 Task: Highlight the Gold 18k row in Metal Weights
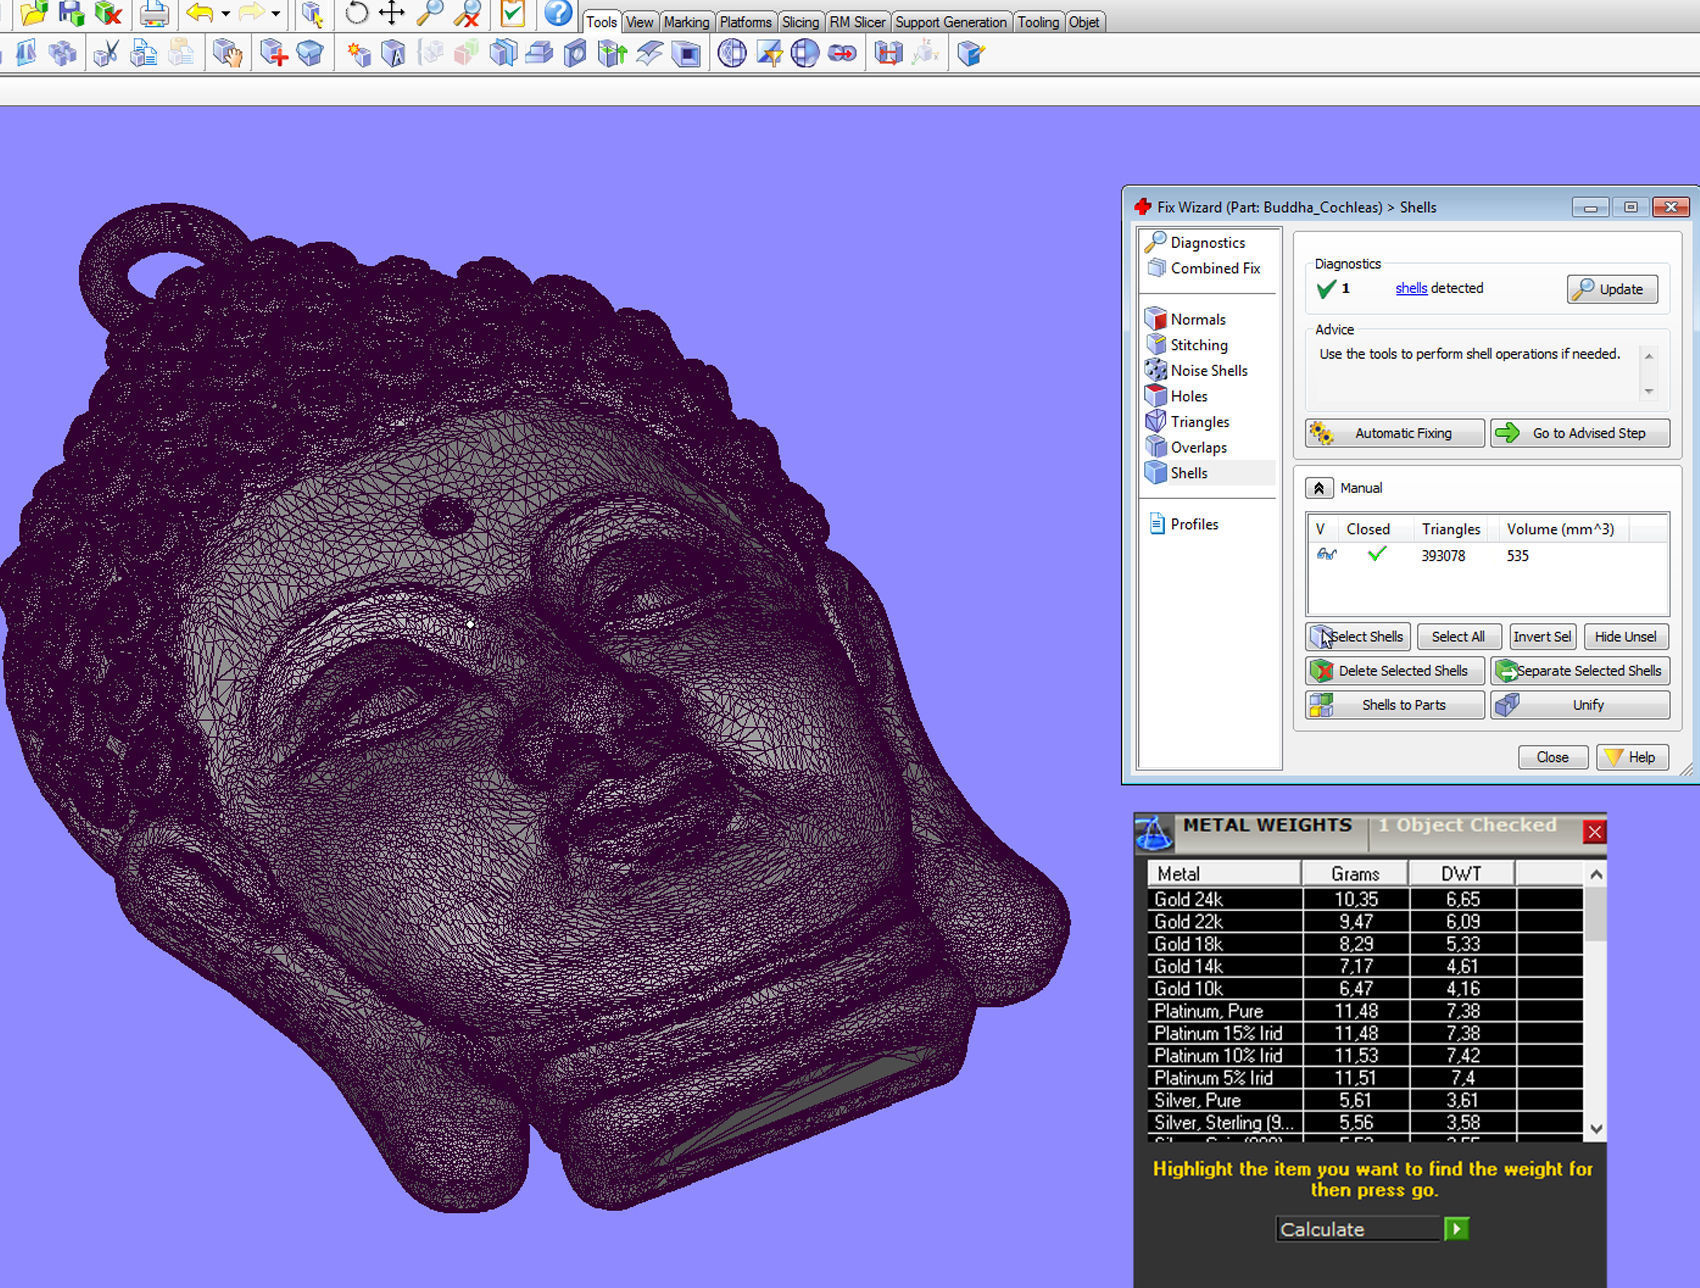(x=1365, y=944)
